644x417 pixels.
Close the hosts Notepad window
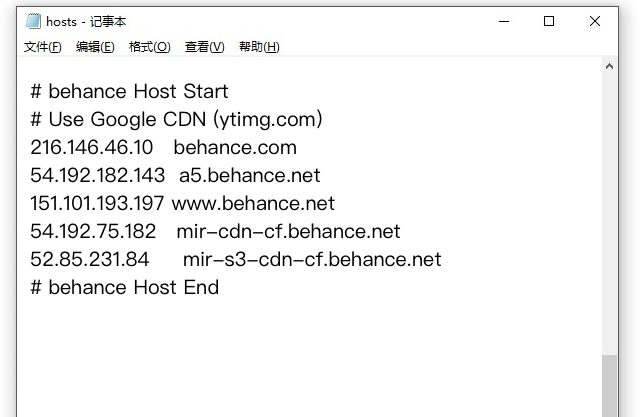tap(596, 21)
